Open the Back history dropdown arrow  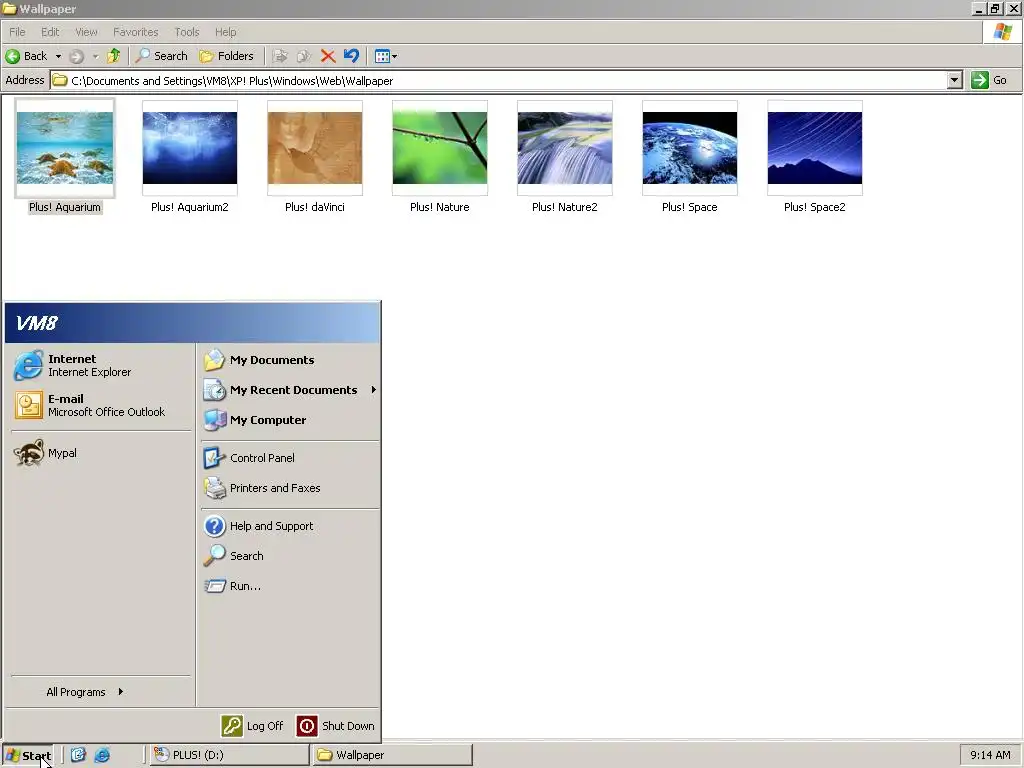[x=58, y=56]
